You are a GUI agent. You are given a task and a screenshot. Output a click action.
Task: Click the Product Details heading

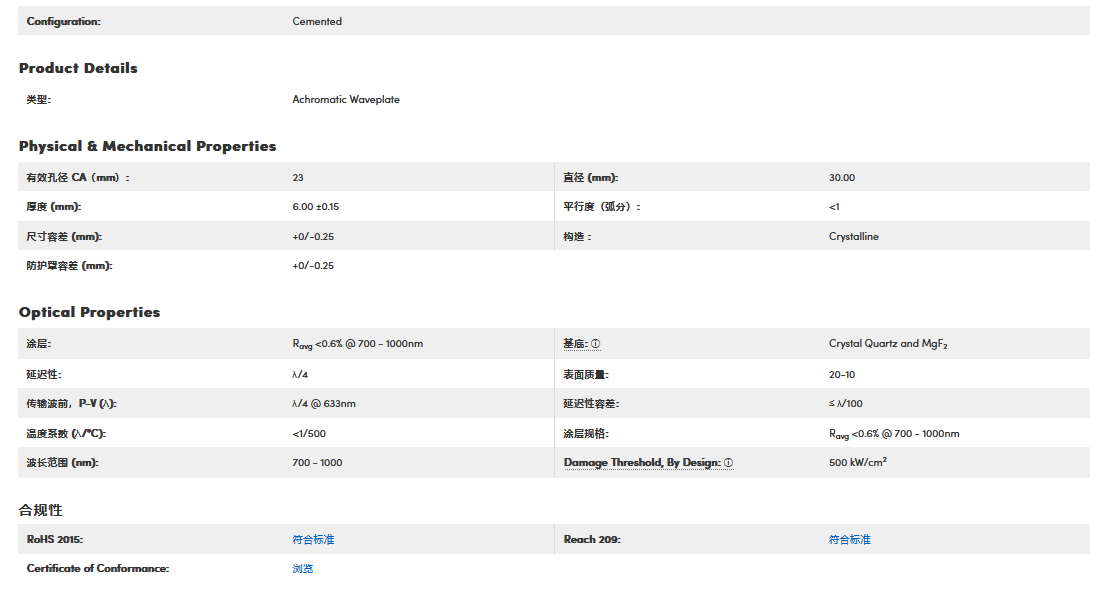pyautogui.click(x=78, y=68)
